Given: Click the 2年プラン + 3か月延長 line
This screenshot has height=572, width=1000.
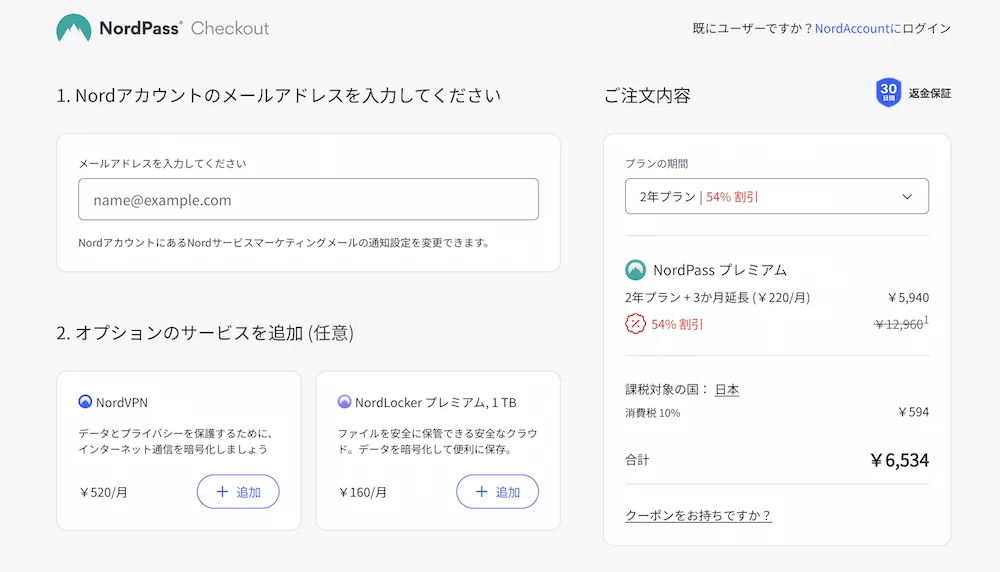Looking at the screenshot, I should click(717, 297).
